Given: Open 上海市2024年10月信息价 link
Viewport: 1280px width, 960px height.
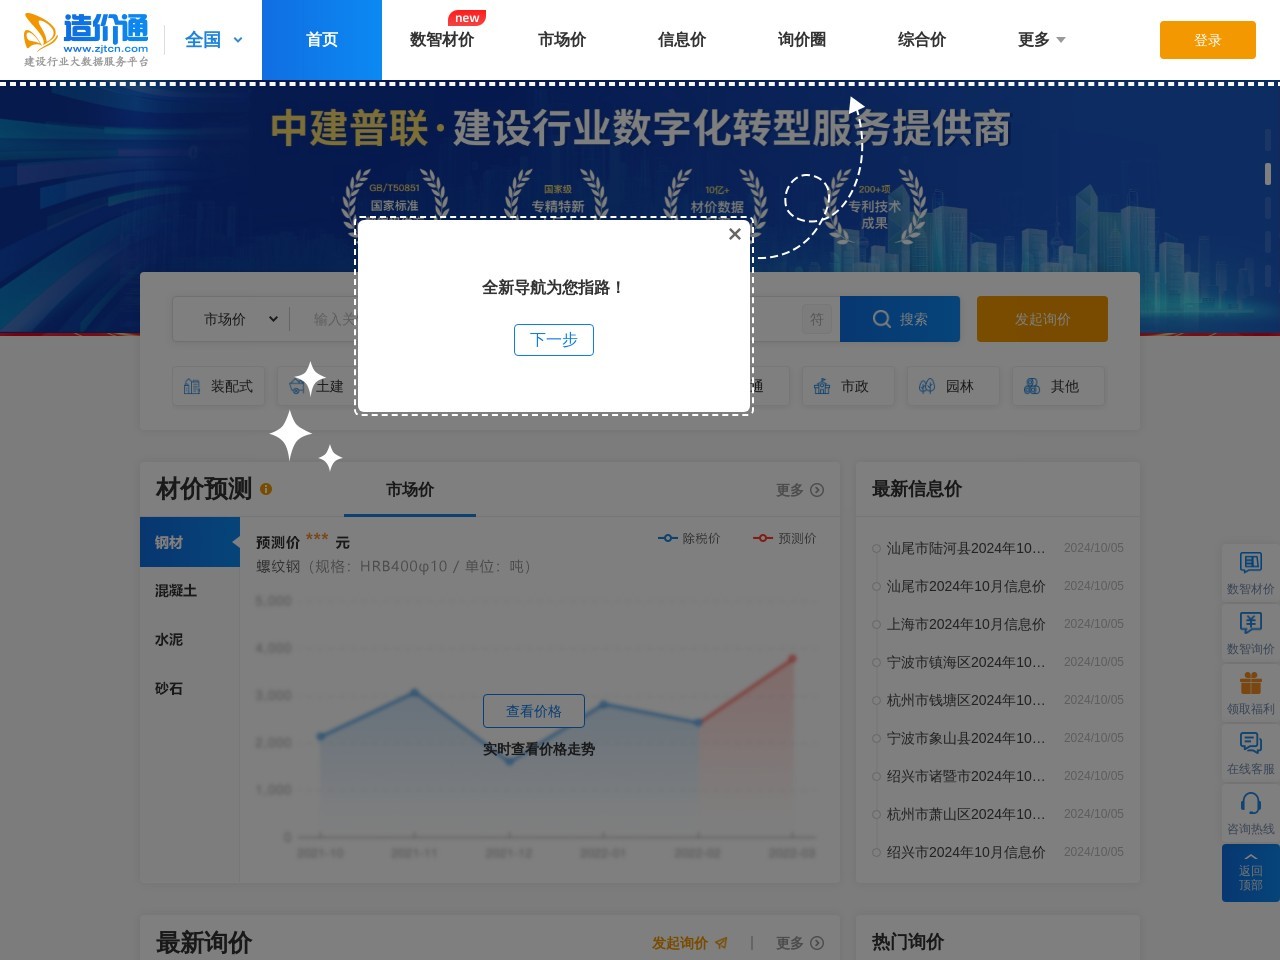Looking at the screenshot, I should [x=962, y=624].
